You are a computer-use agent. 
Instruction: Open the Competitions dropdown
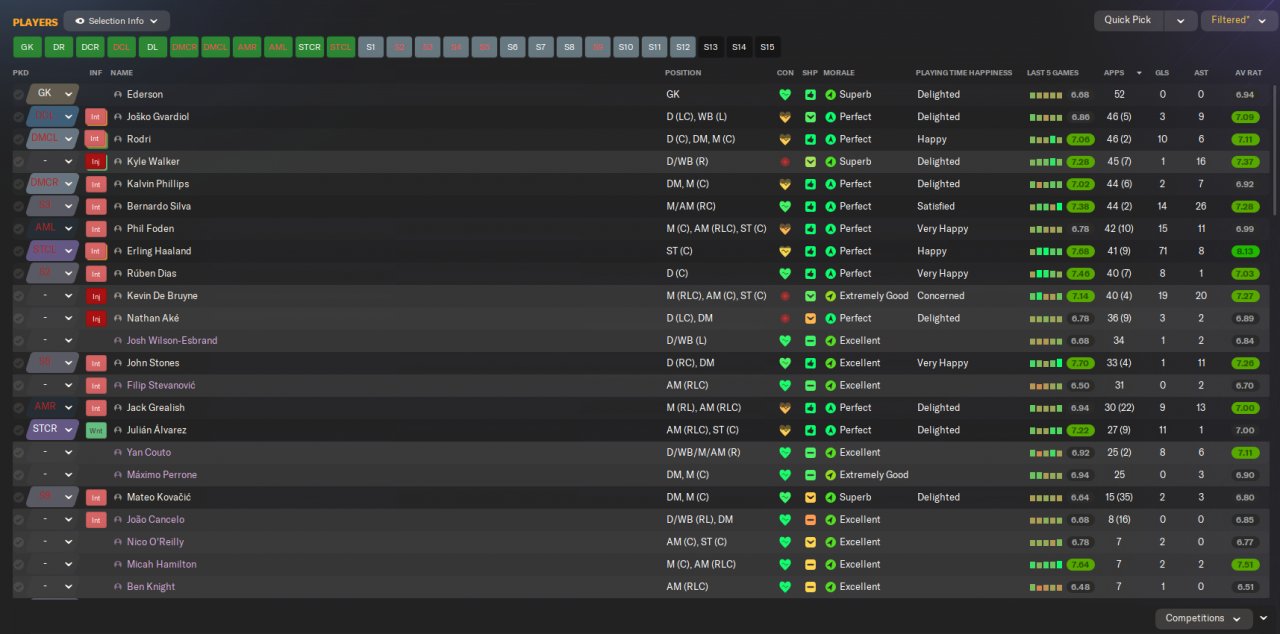pyautogui.click(x=1203, y=619)
